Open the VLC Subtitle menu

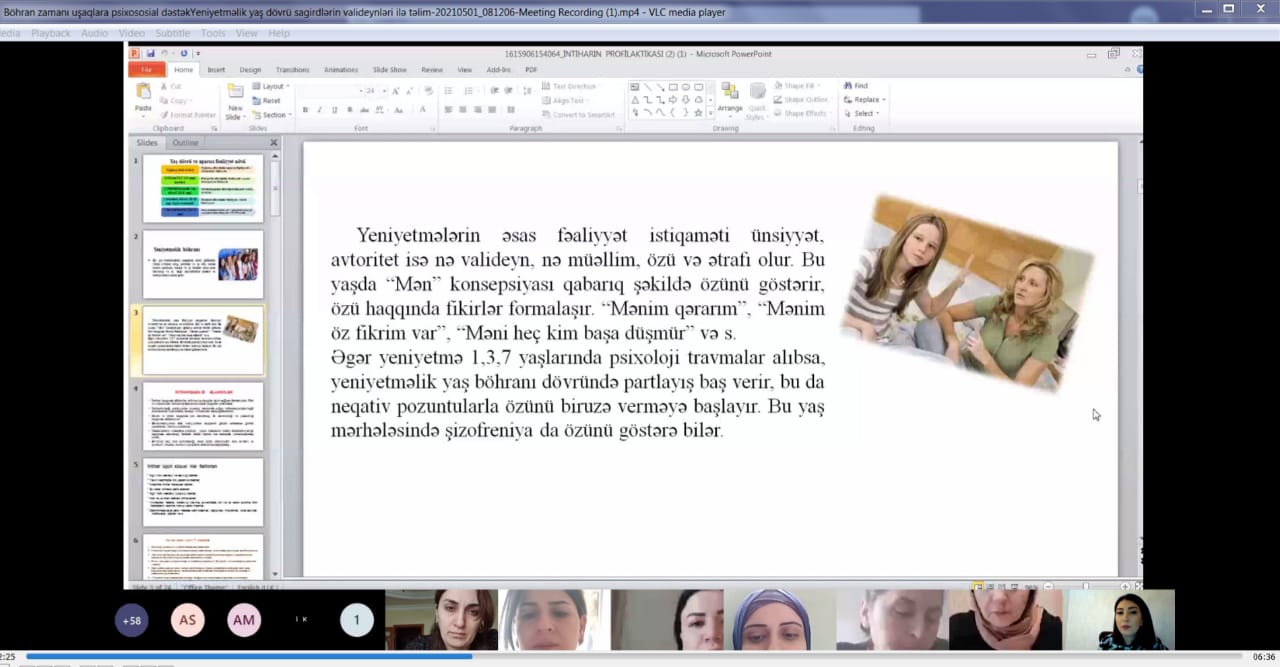click(172, 33)
